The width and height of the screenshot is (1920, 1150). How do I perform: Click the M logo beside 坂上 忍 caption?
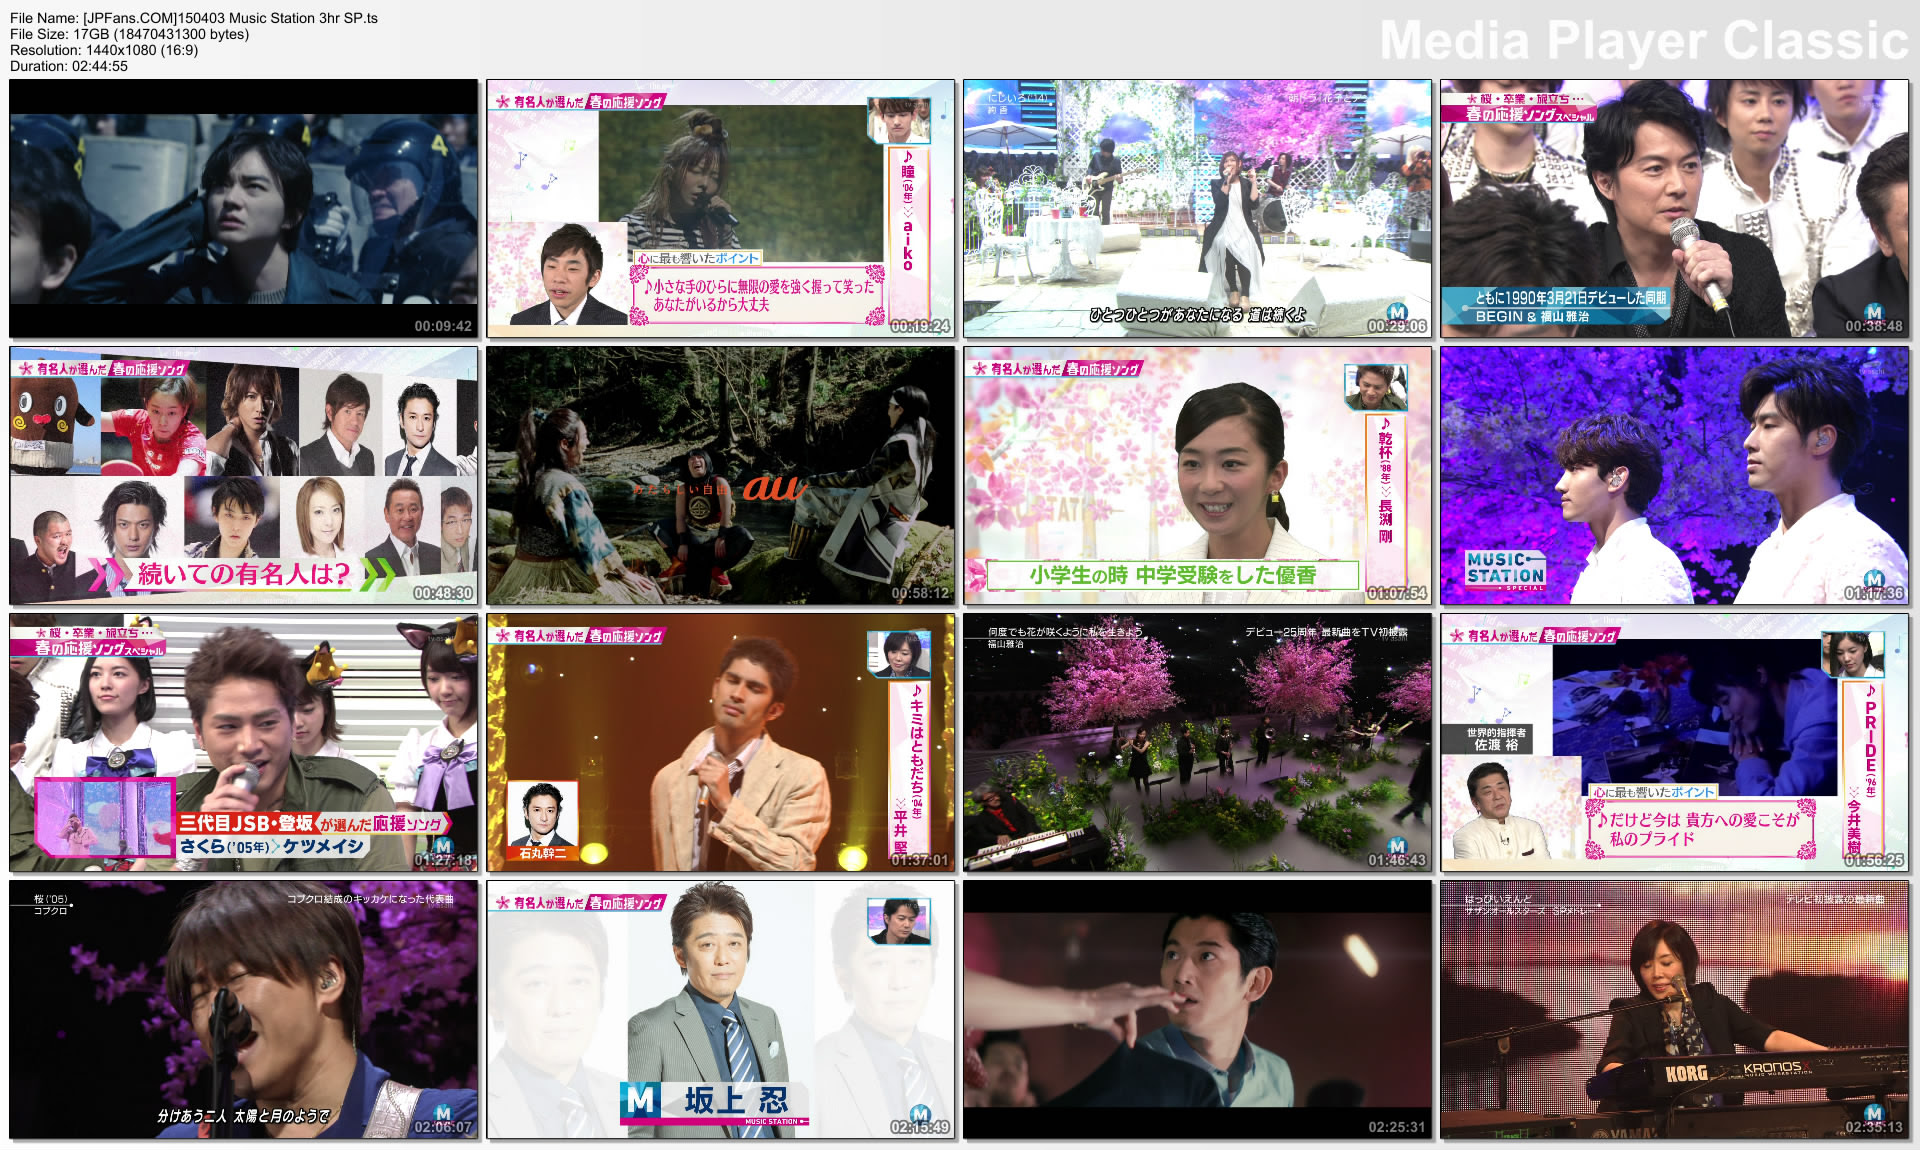click(641, 1099)
